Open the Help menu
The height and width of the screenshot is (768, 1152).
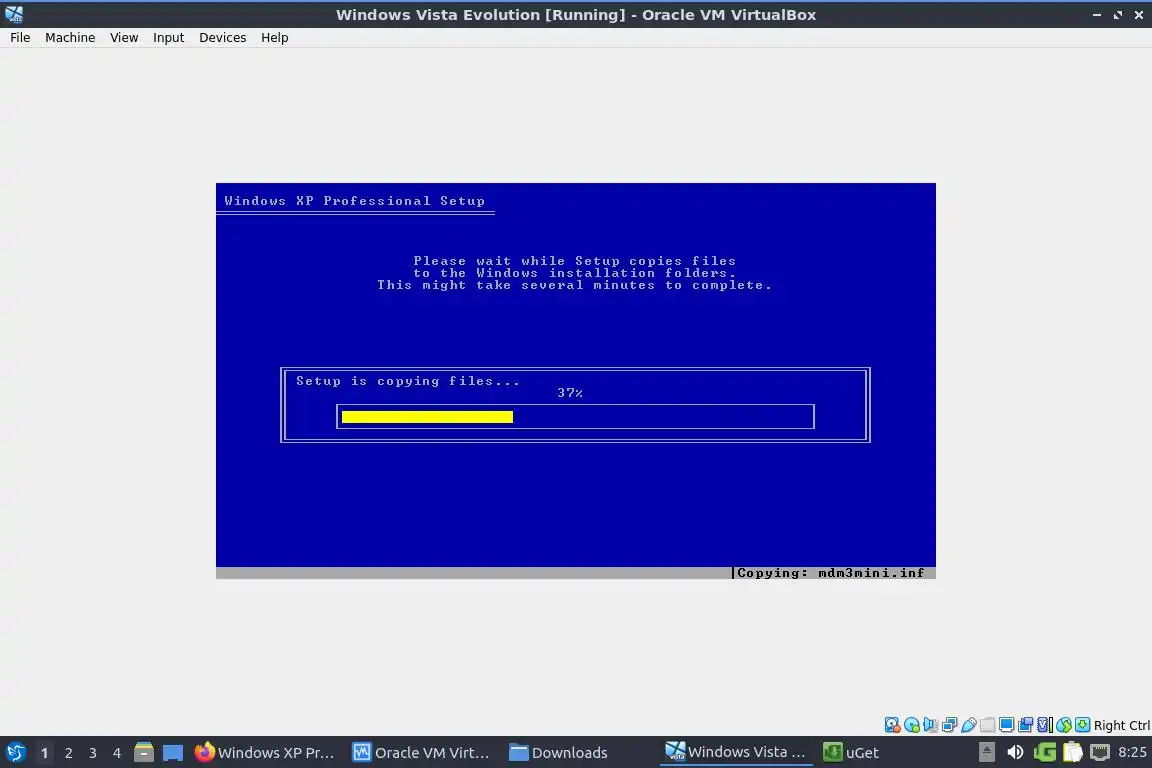point(275,37)
